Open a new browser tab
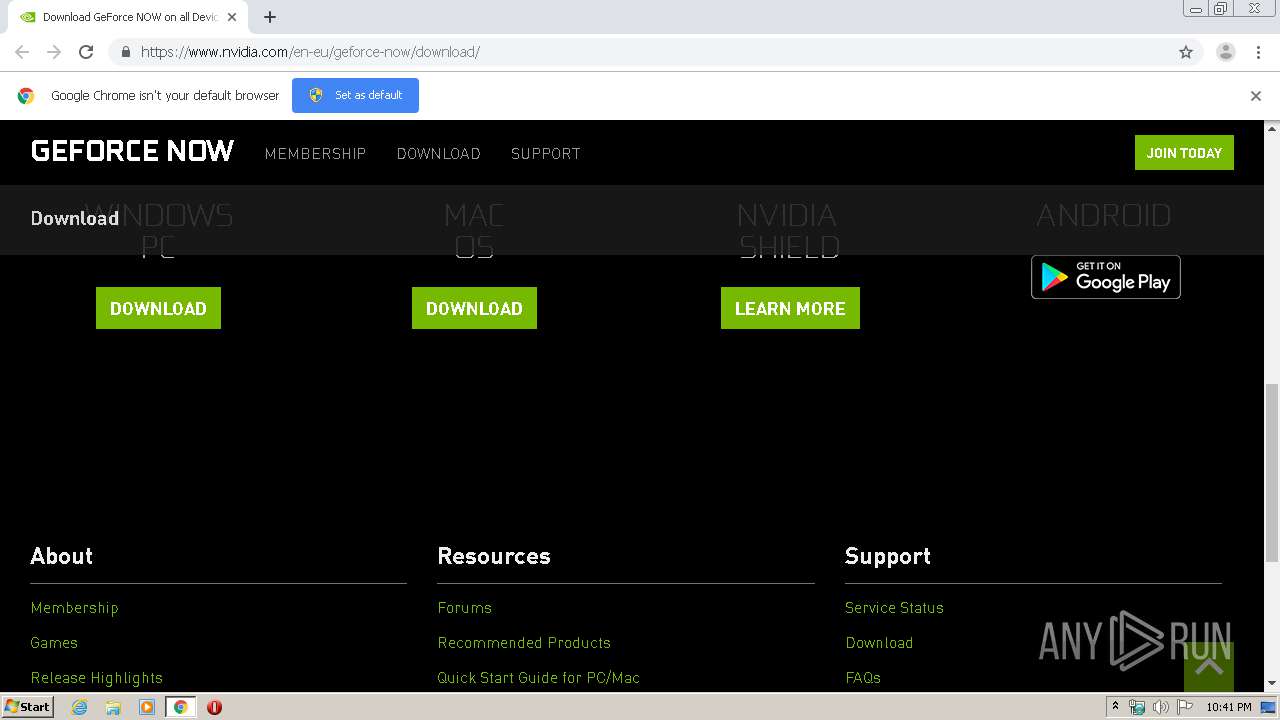 (270, 17)
